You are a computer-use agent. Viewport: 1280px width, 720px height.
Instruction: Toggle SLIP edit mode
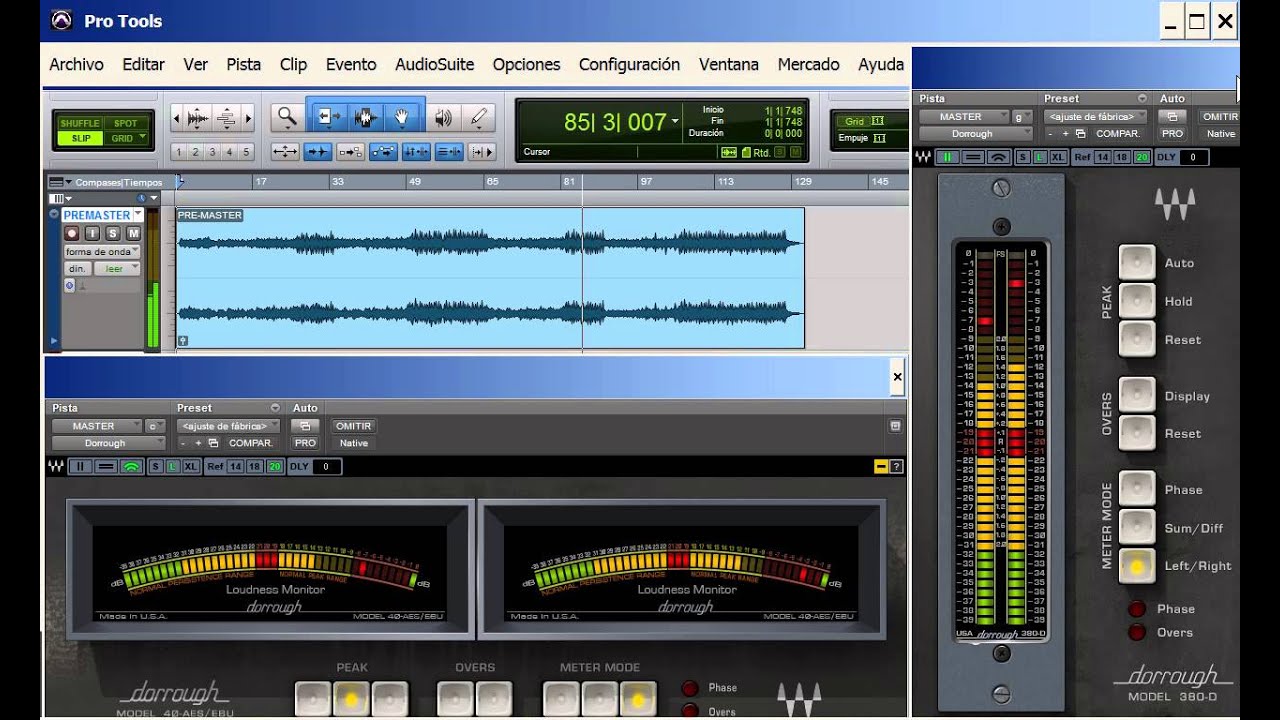[x=79, y=139]
